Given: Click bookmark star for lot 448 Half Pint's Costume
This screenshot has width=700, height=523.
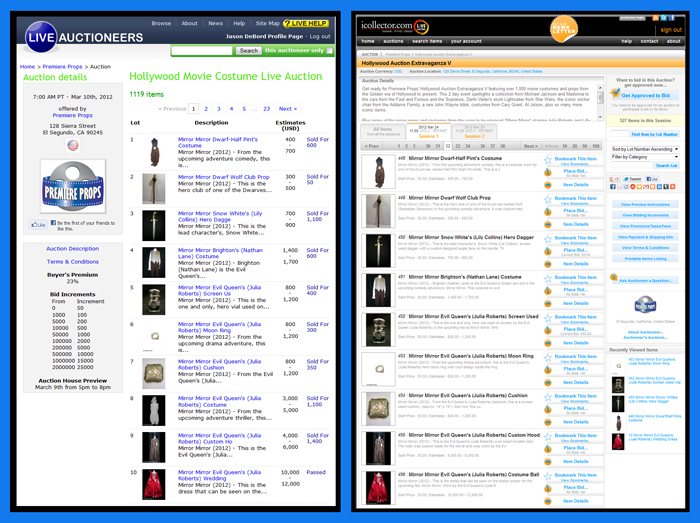Looking at the screenshot, I should (x=548, y=160).
